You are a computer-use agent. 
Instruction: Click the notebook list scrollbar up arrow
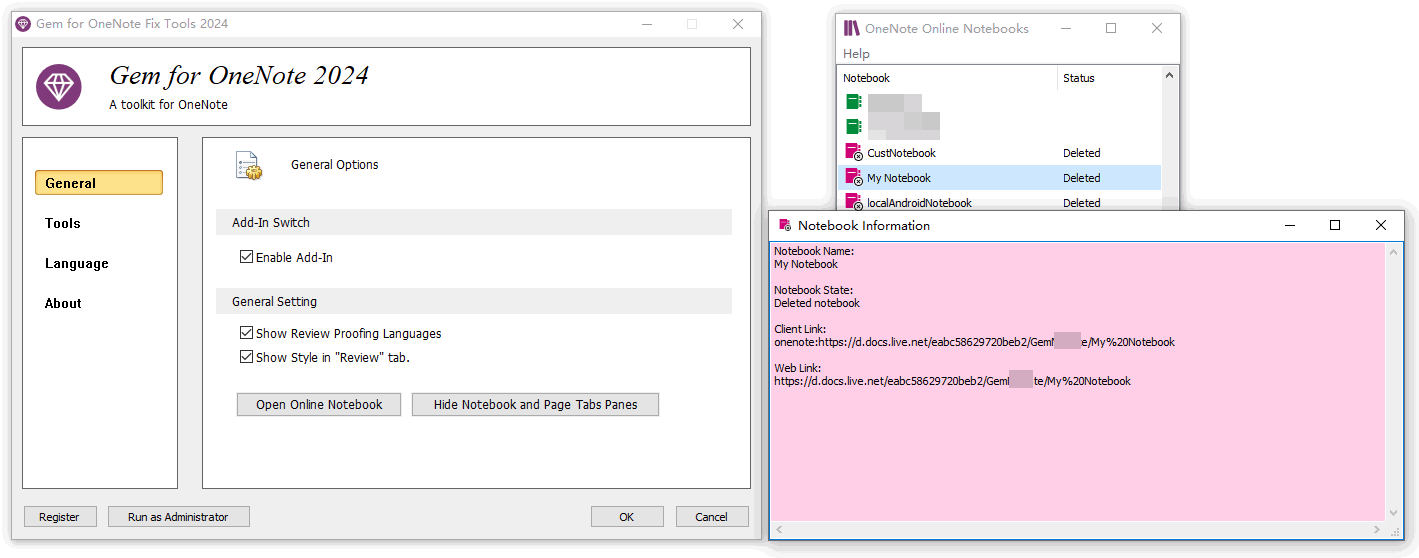(x=1169, y=75)
